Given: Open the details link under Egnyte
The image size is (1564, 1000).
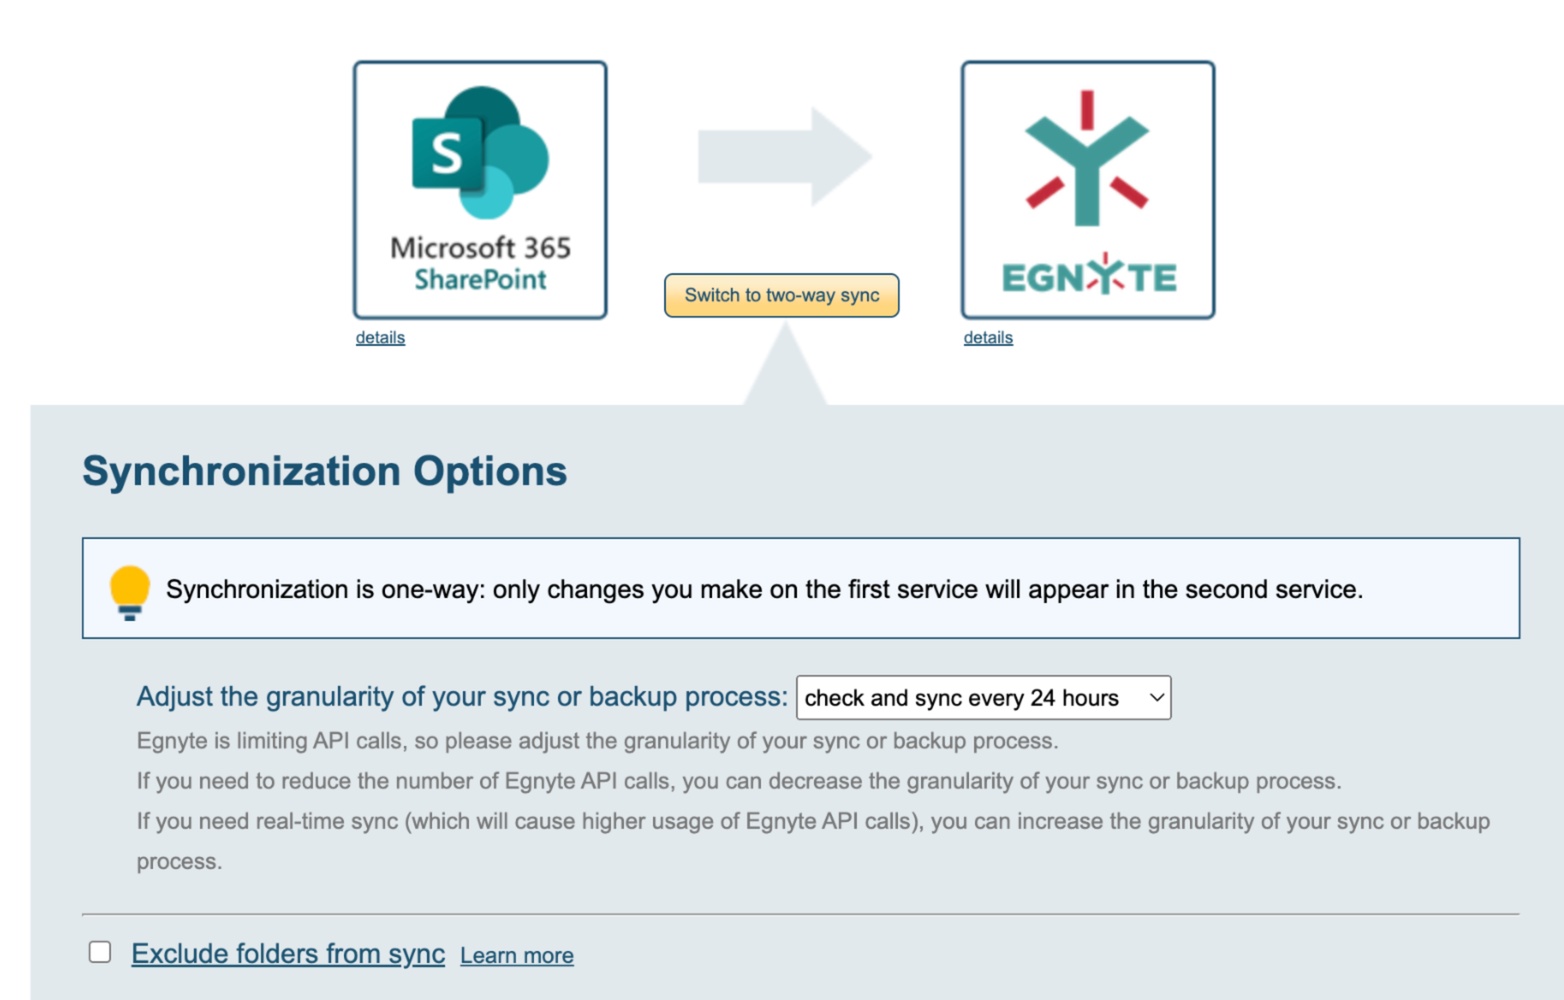Looking at the screenshot, I should click(x=988, y=338).
